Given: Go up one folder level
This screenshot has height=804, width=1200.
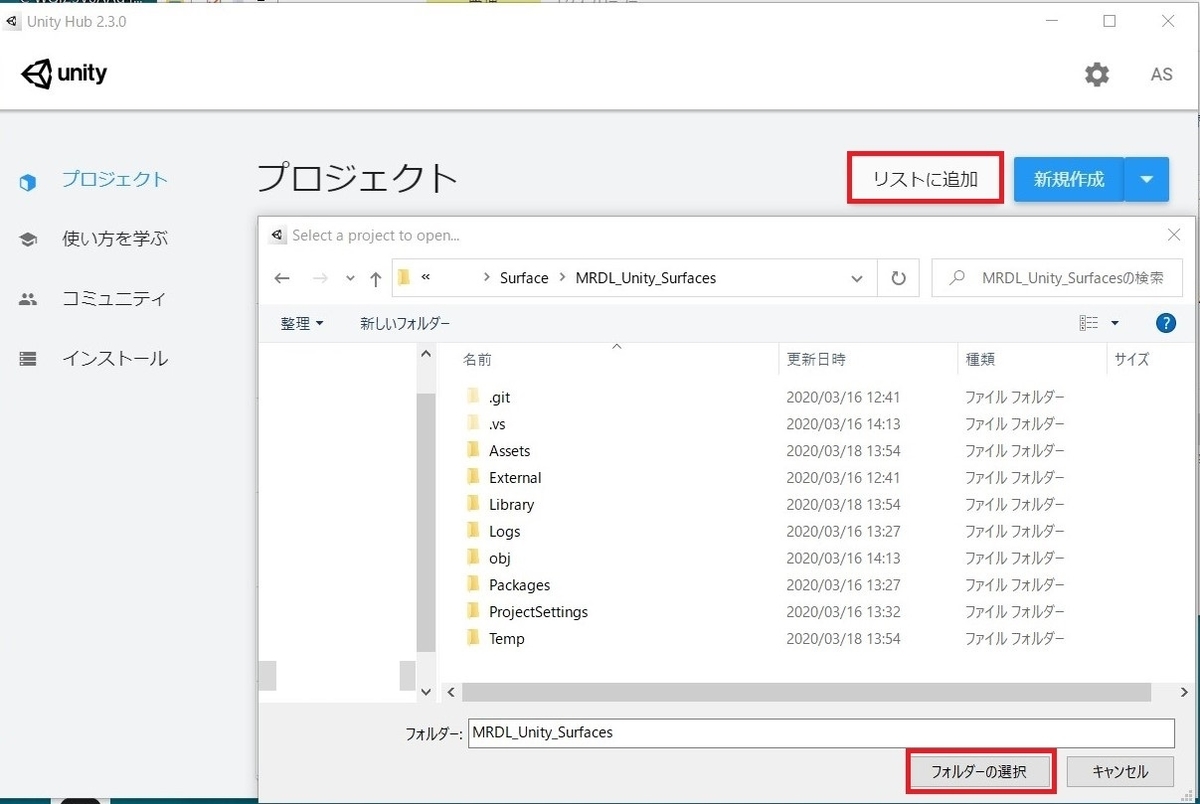Looking at the screenshot, I should (x=375, y=279).
